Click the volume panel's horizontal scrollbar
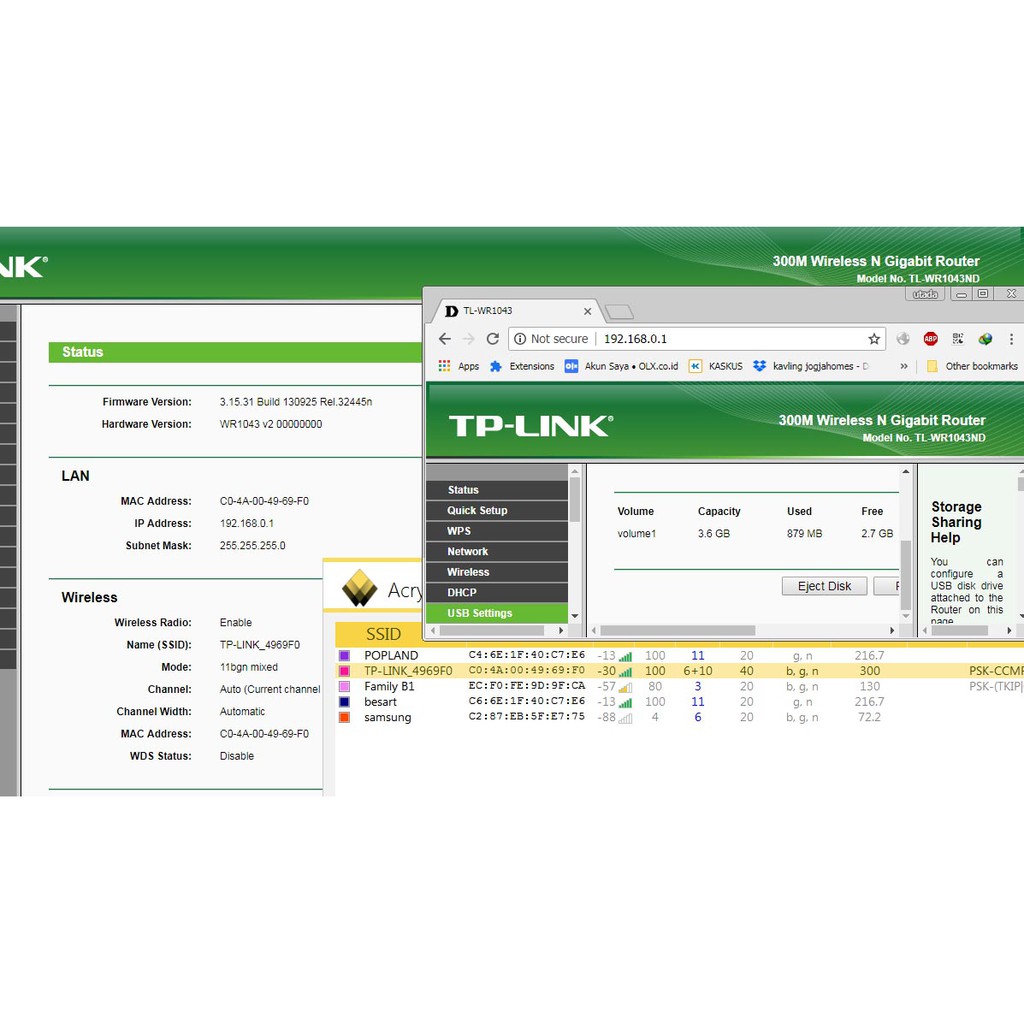1024x1024 pixels. [678, 630]
